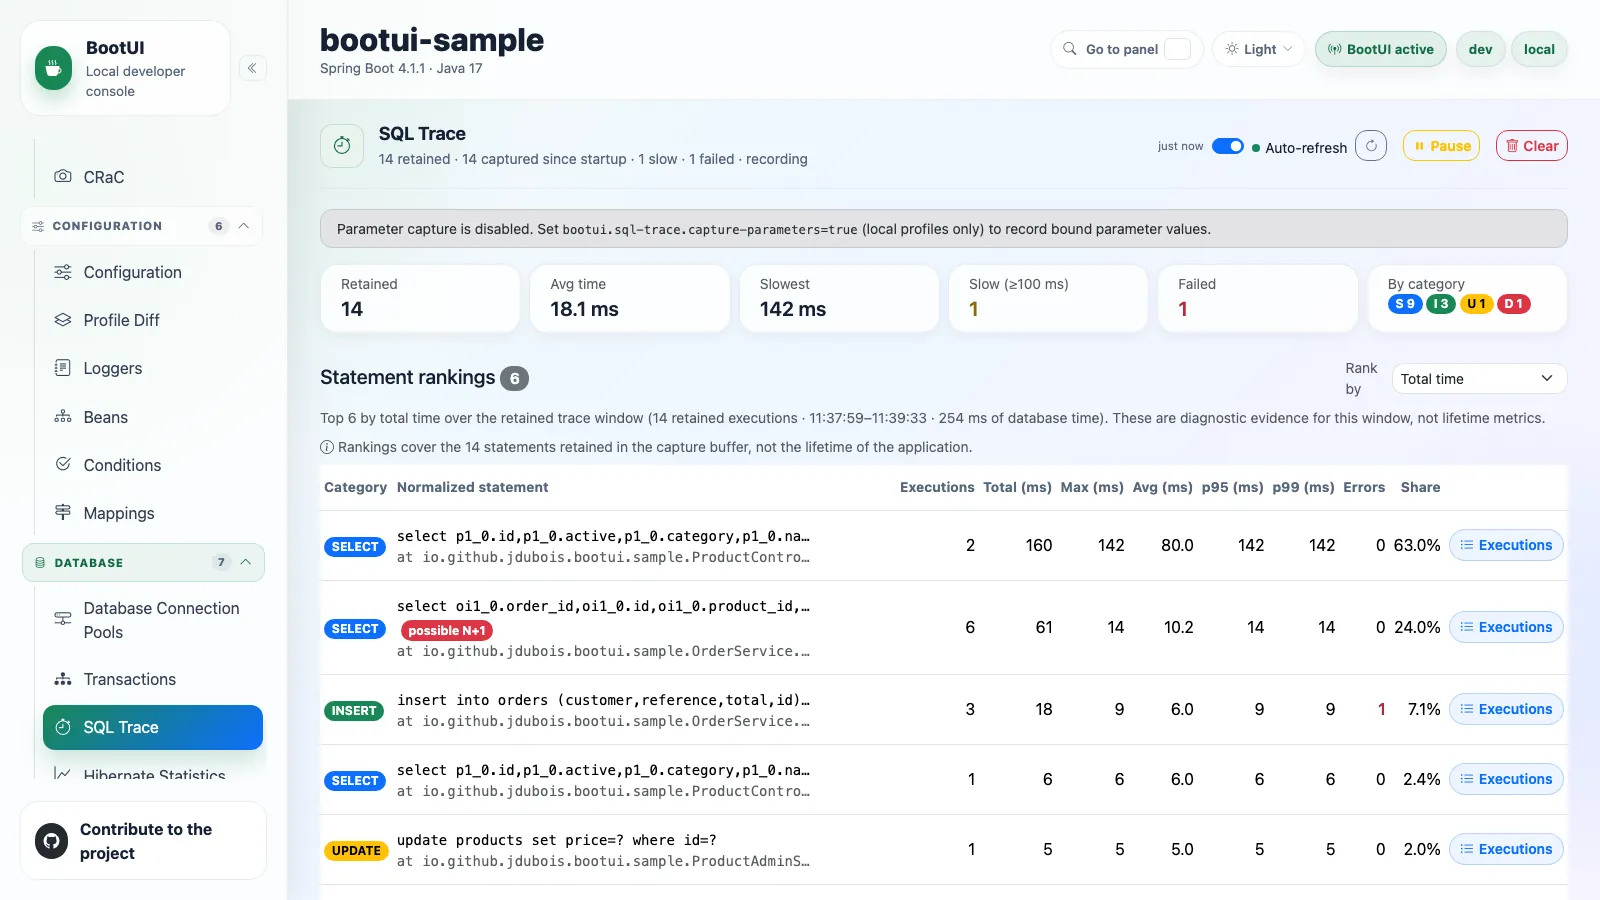Click the U 1 update category badge
Screen dimensions: 1600x900
[x=1476, y=304]
